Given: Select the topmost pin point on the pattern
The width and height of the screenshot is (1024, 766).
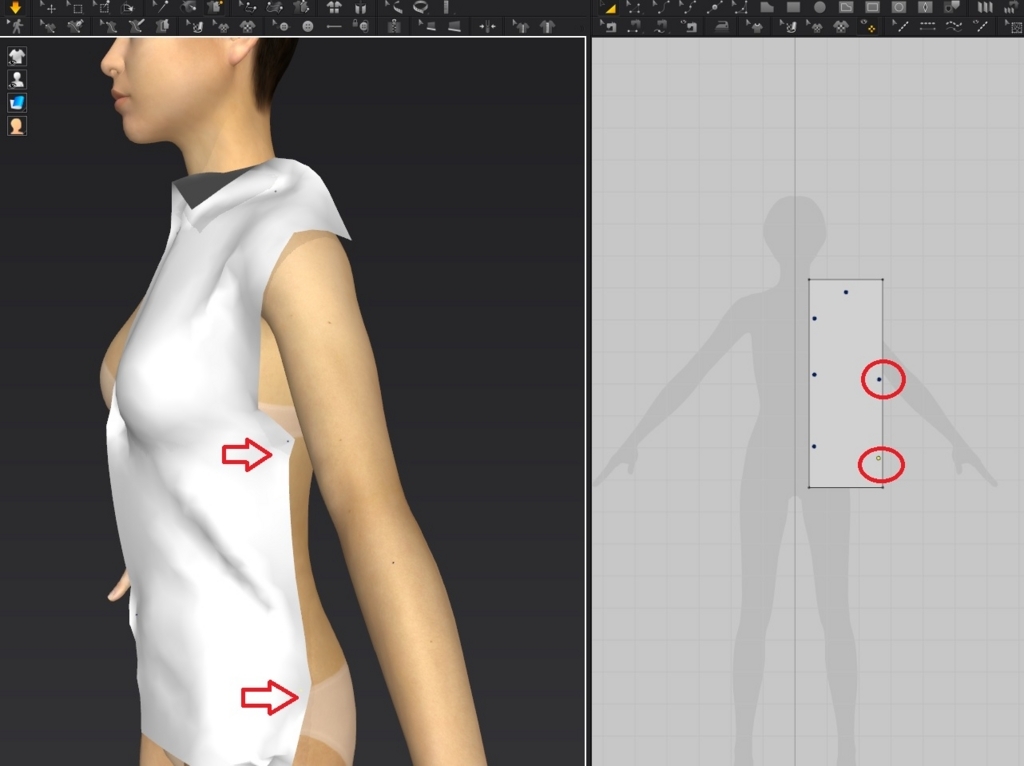Looking at the screenshot, I should click(846, 292).
